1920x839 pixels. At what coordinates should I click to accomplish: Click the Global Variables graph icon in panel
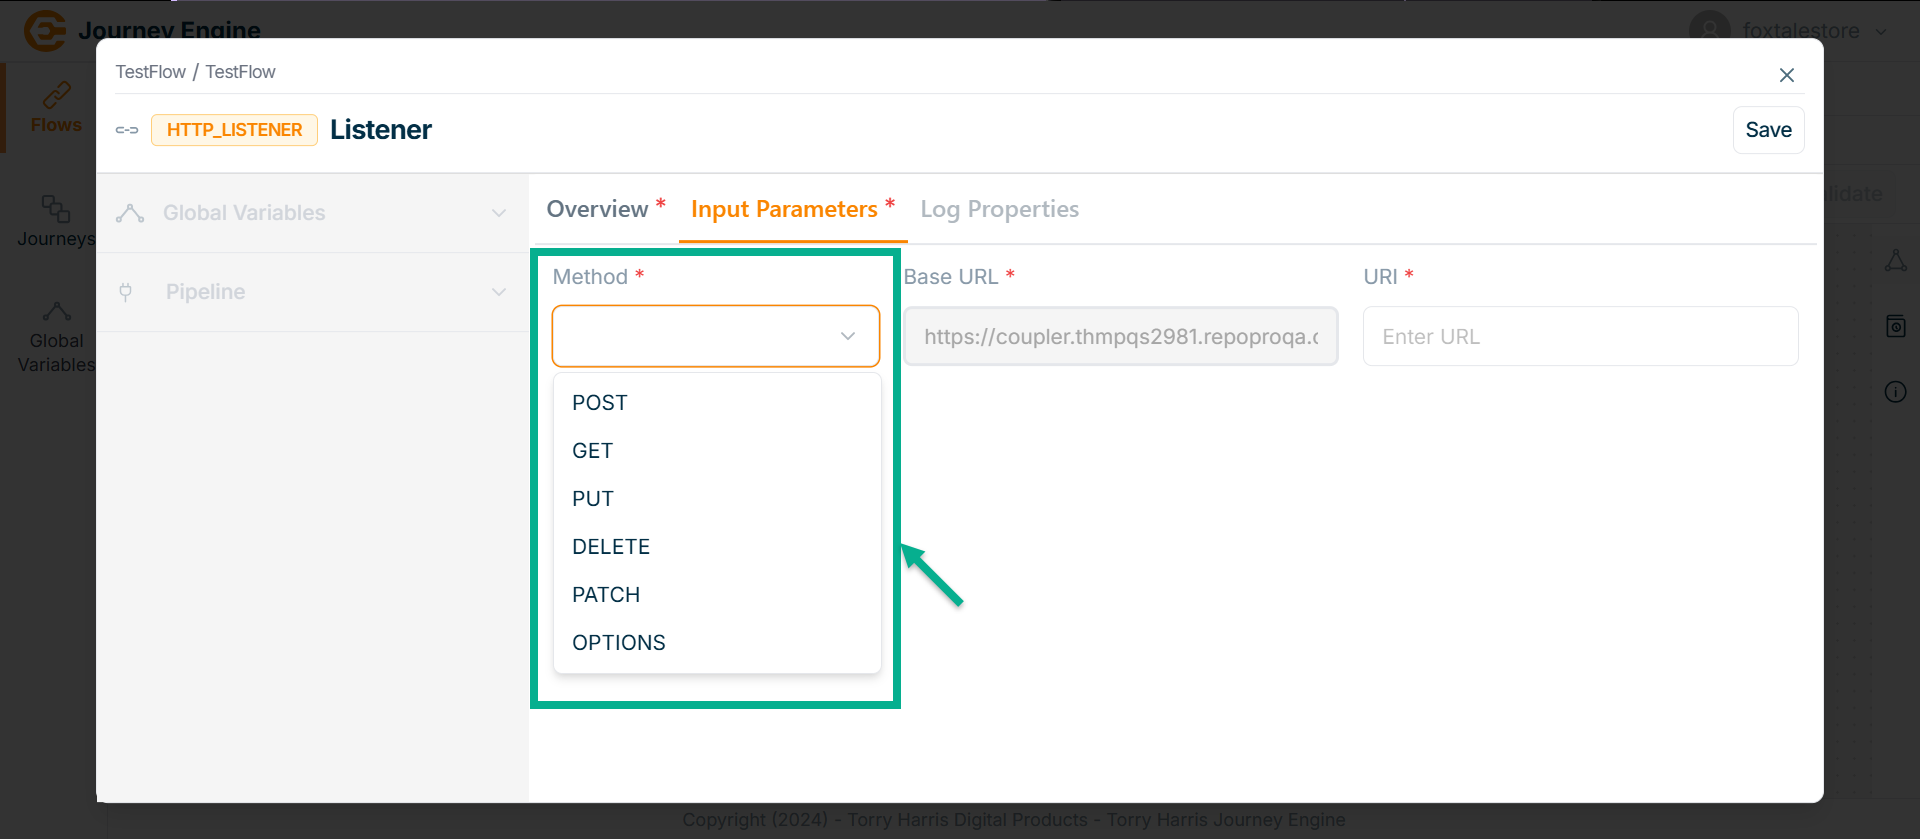130,213
